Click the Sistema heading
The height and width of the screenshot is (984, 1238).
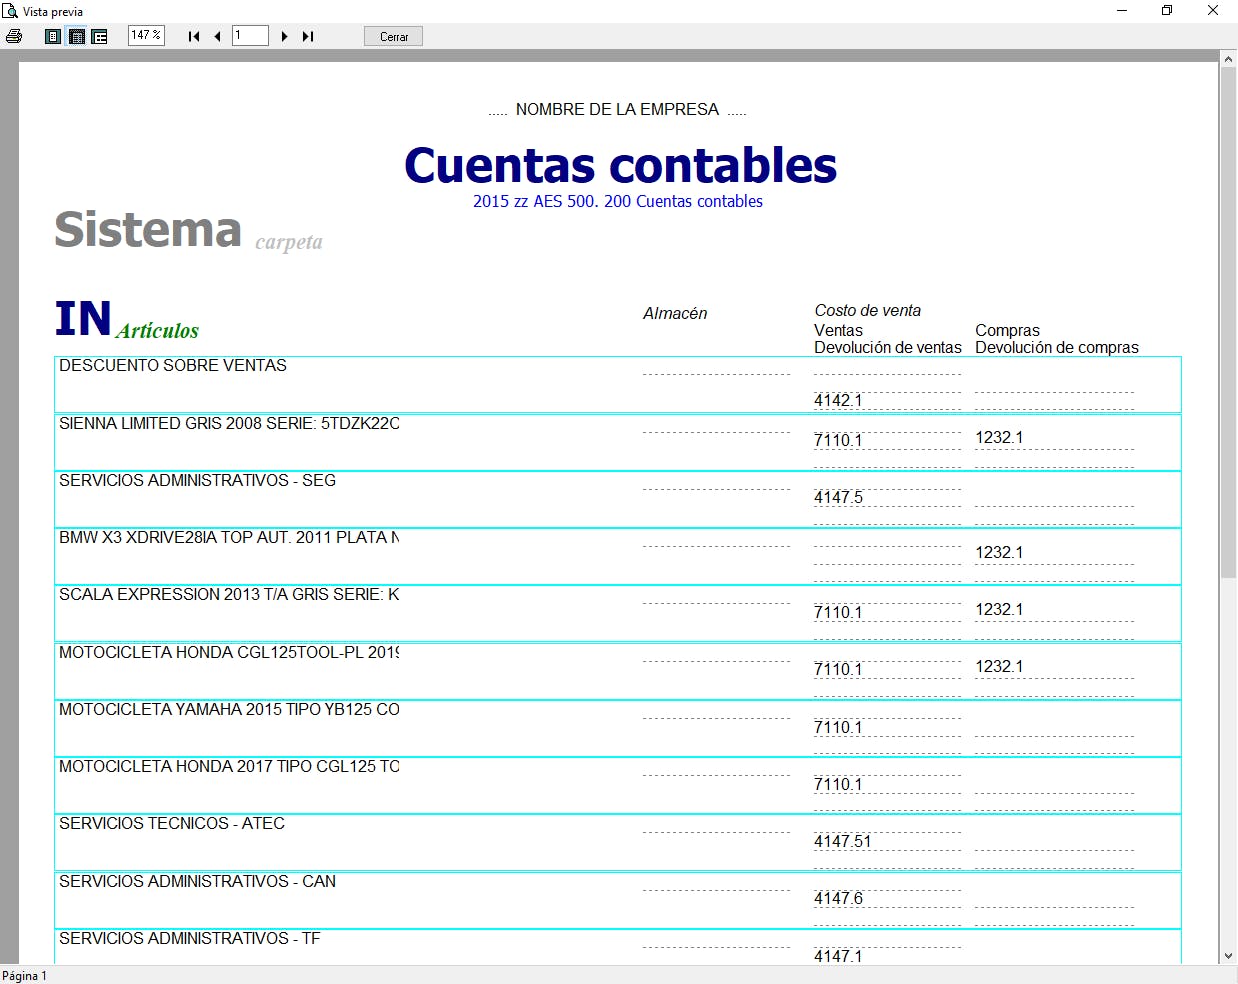148,230
